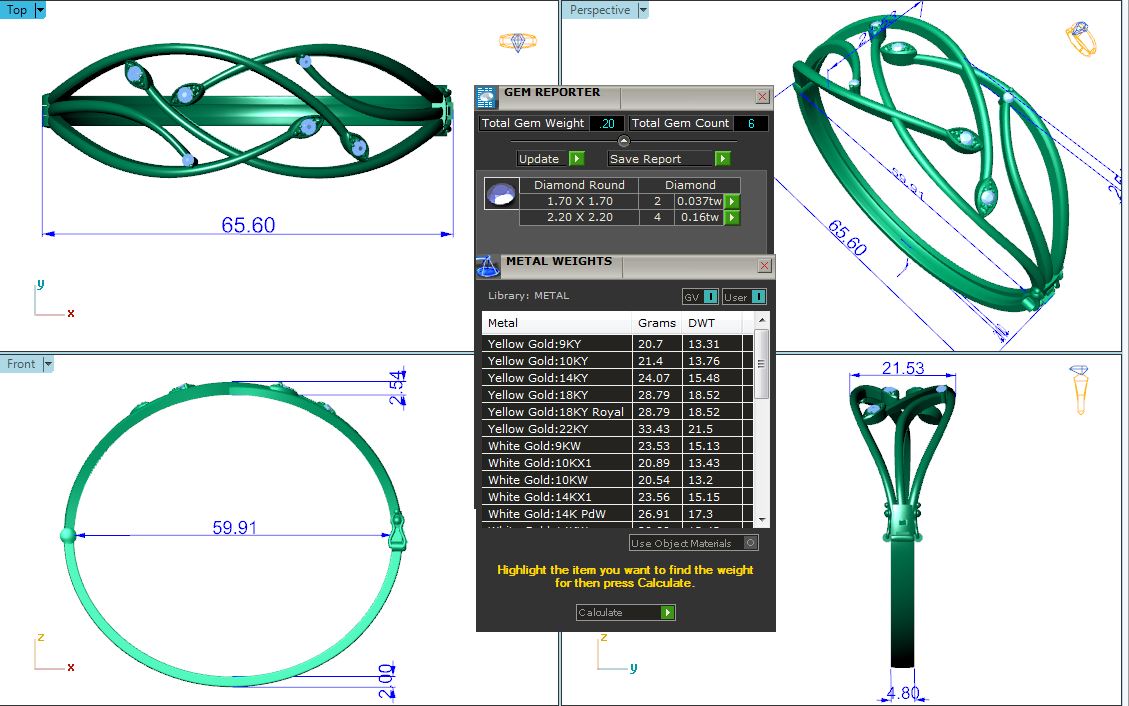Click the Metal Weights scale icon
The image size is (1129, 706).
[487, 266]
